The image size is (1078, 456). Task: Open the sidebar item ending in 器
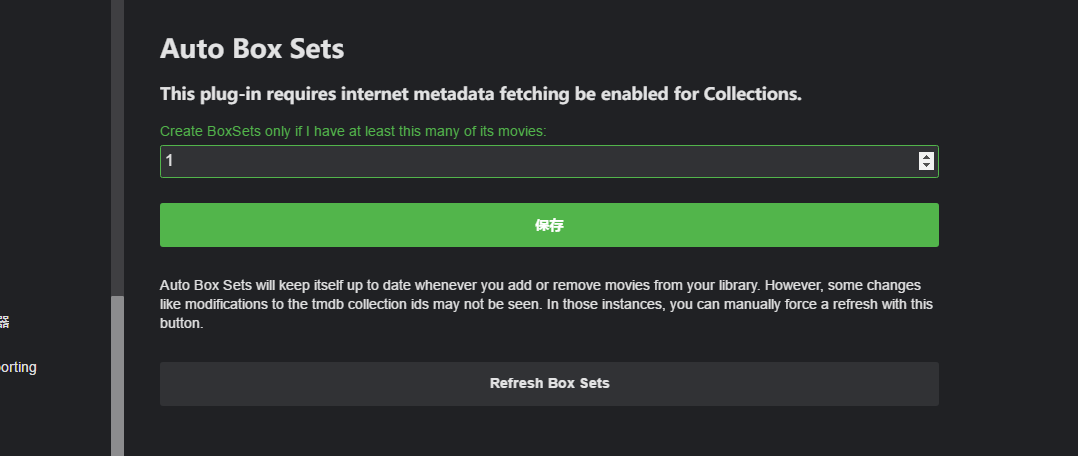(x=5, y=322)
